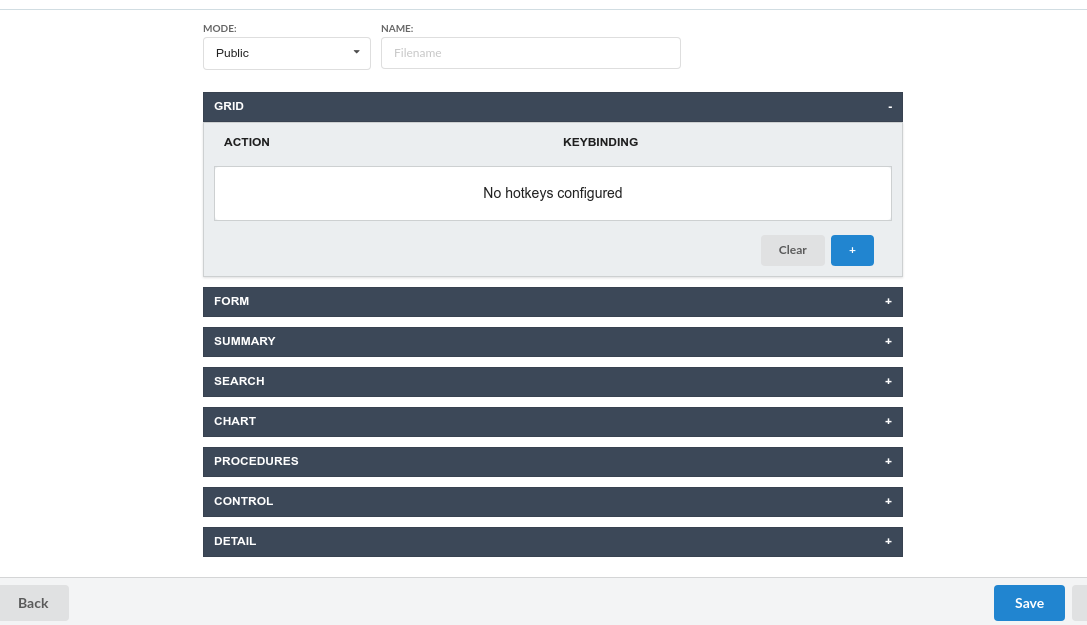The width and height of the screenshot is (1087, 625).
Task: Click the Save button
Action: pos(1029,603)
